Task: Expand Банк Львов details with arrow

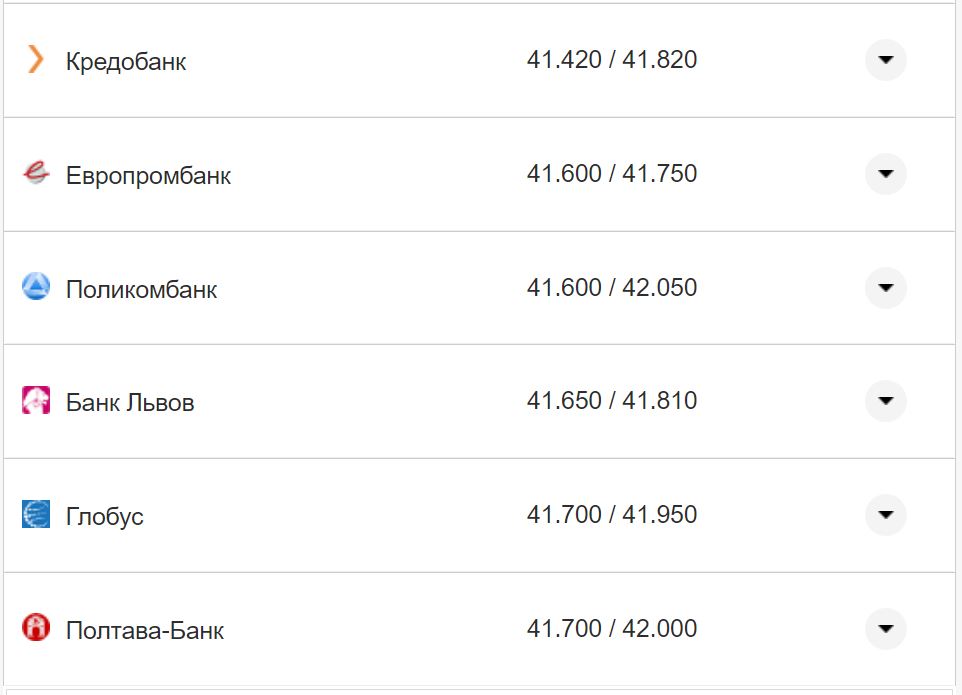Action: coord(885,401)
